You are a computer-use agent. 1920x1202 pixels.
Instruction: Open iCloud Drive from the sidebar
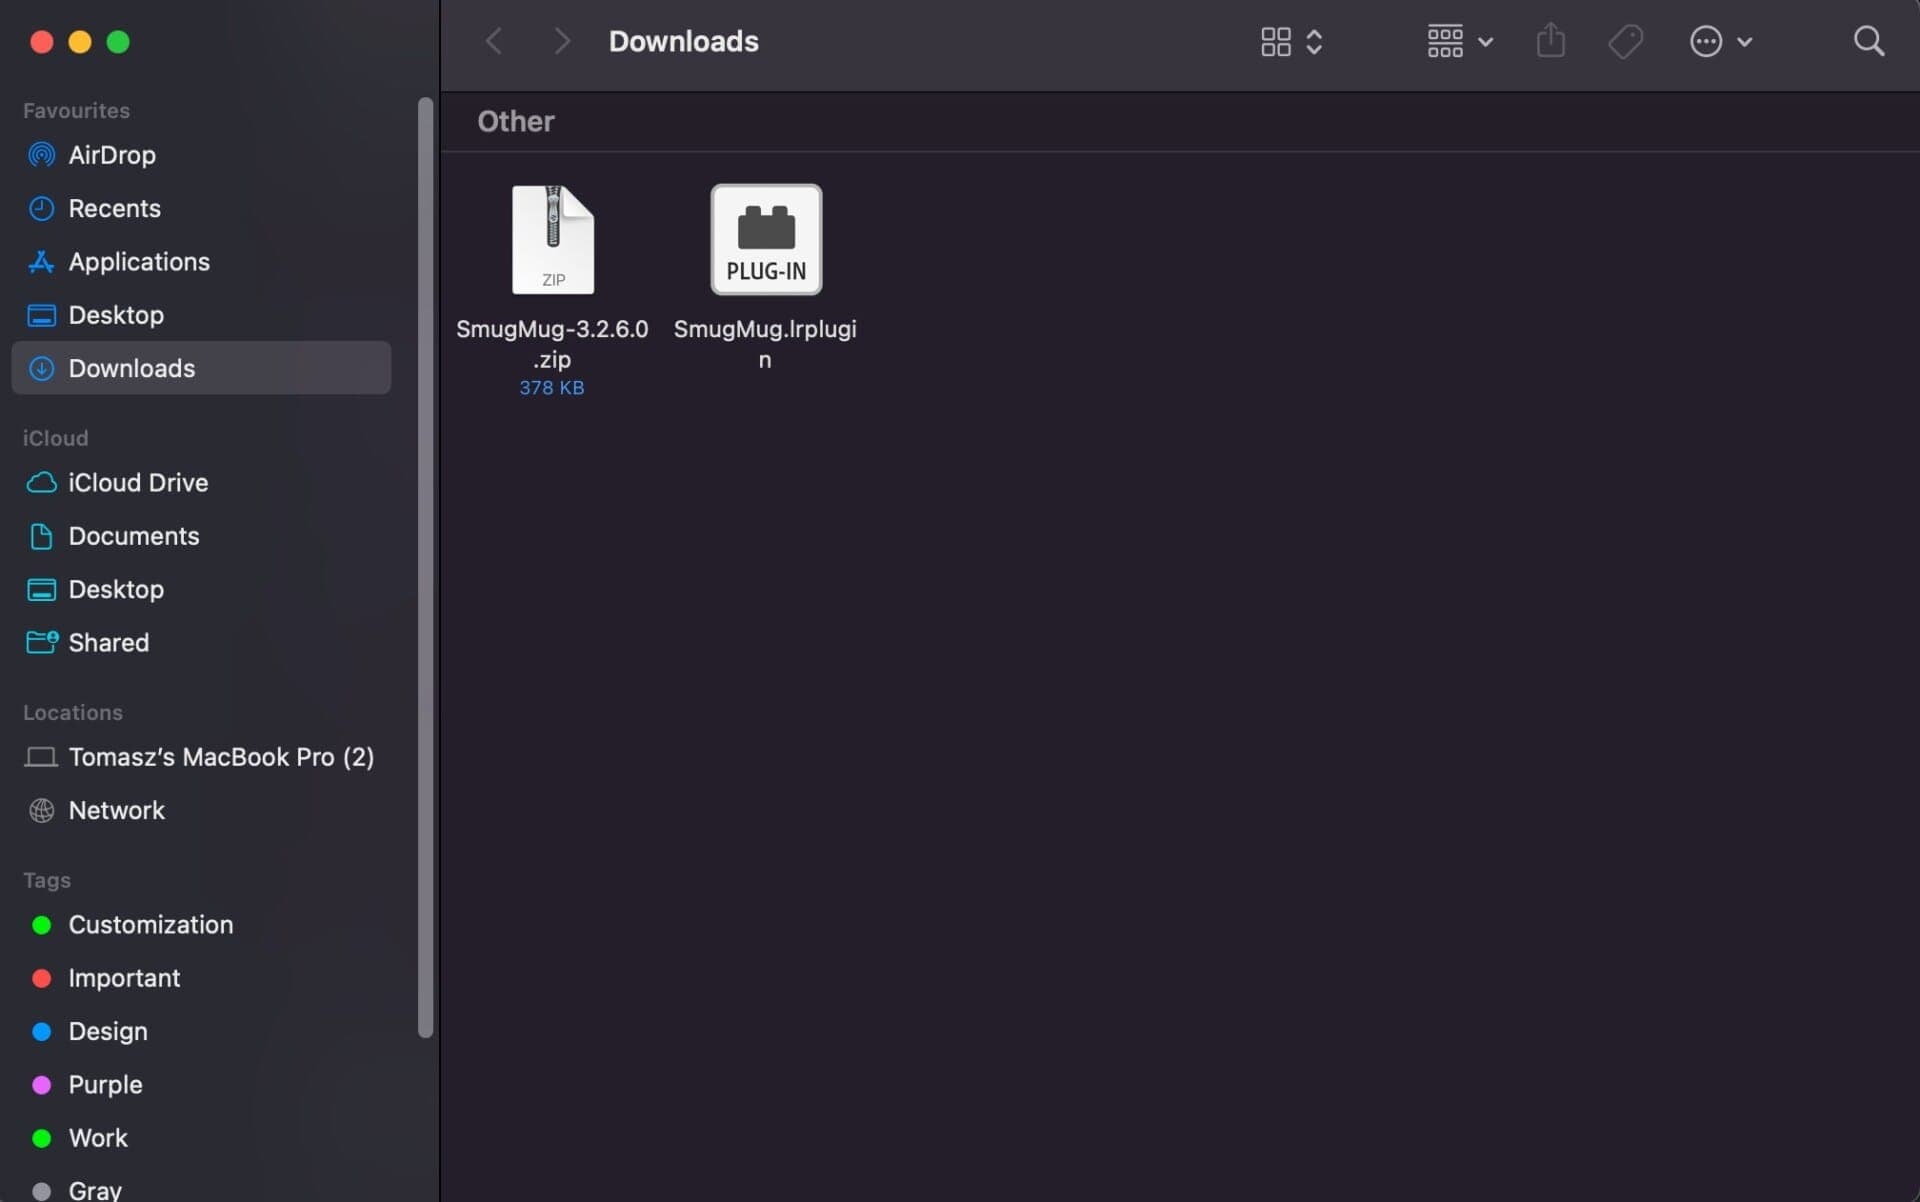coord(137,482)
